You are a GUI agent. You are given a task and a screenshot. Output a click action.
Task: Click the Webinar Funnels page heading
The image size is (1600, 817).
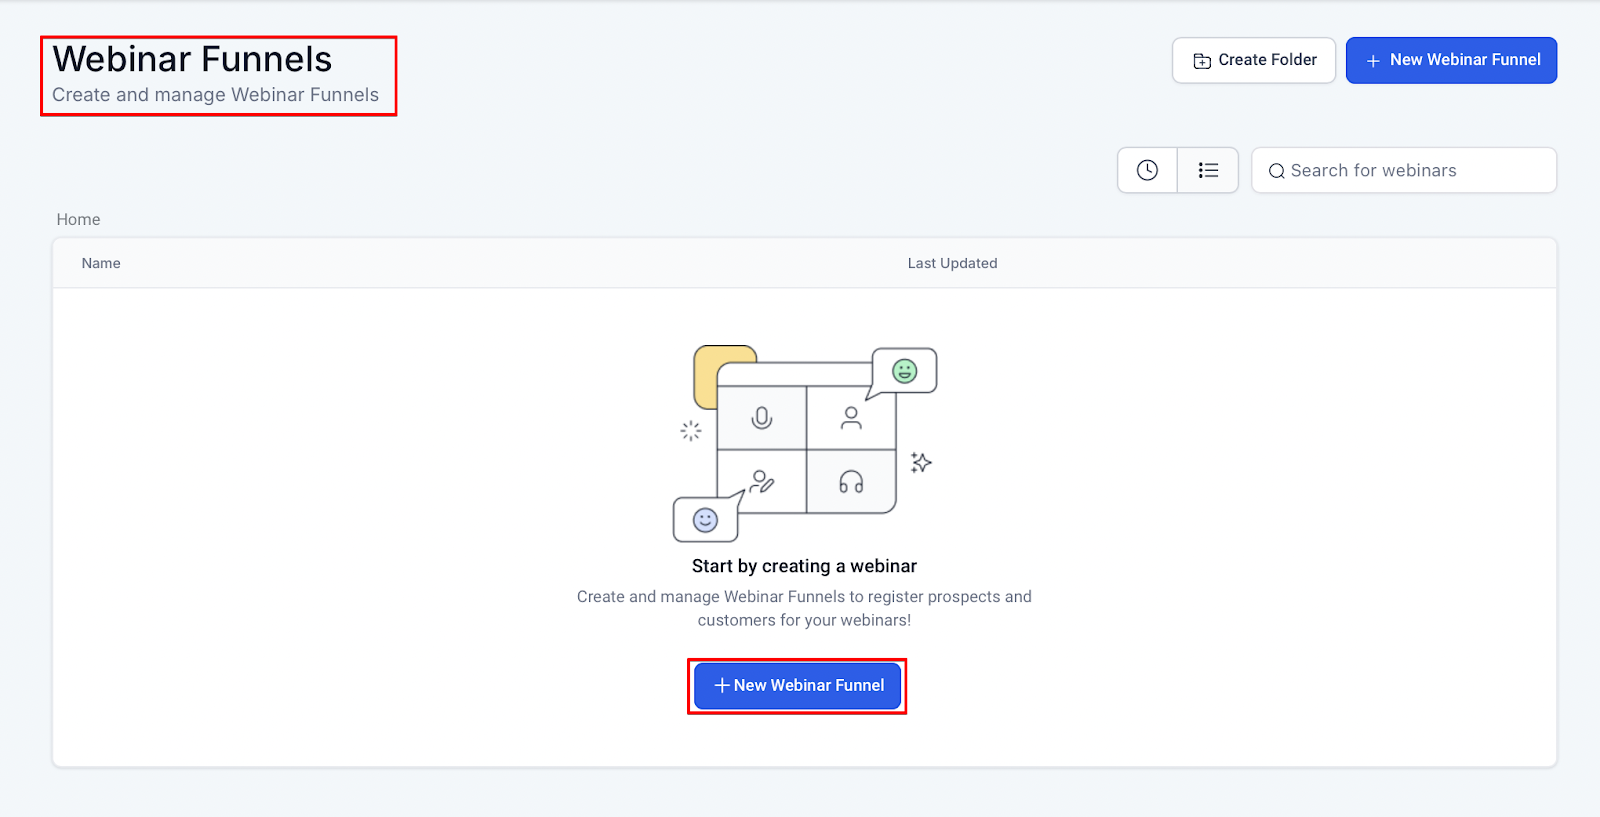tap(192, 59)
